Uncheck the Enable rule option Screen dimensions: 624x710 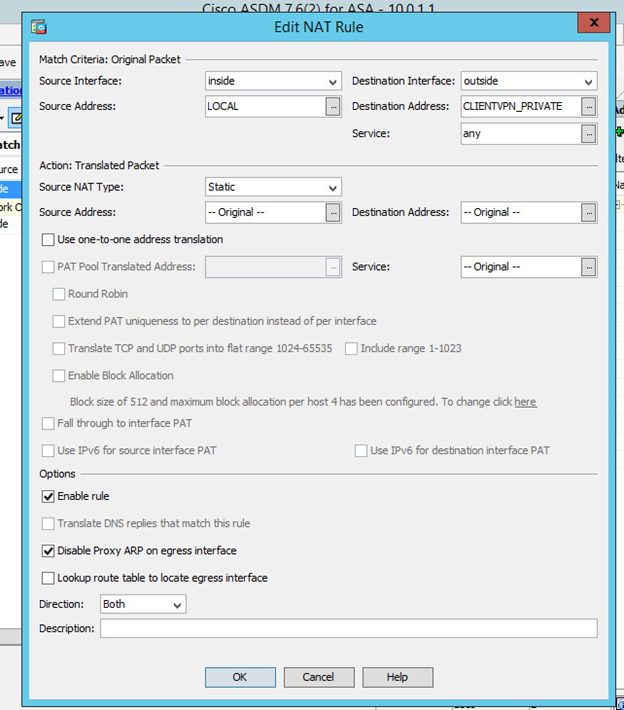(48, 496)
